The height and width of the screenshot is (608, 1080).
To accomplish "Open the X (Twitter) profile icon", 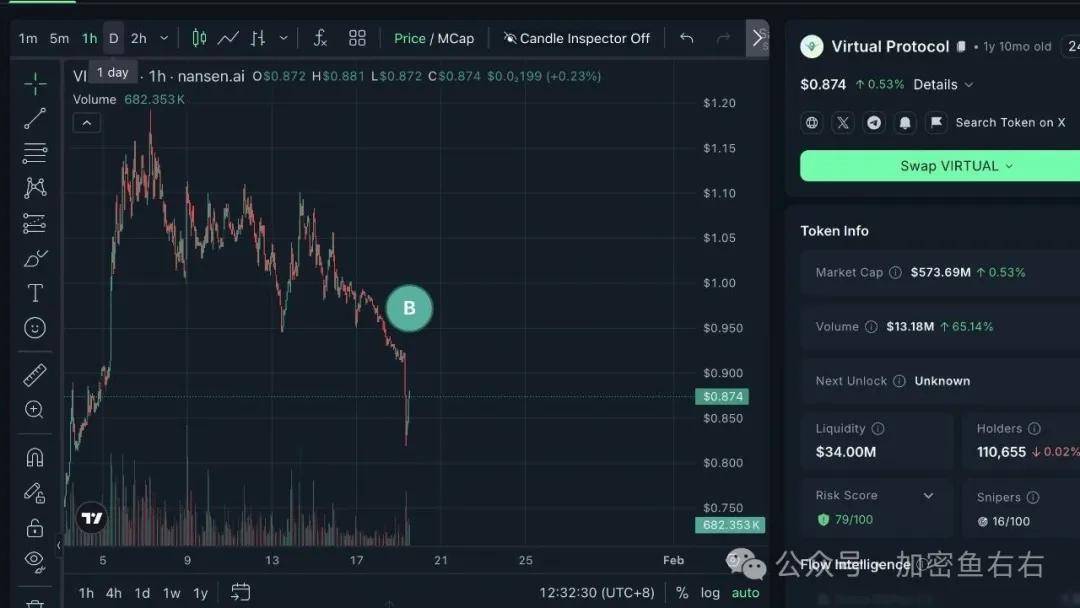I will 843,122.
